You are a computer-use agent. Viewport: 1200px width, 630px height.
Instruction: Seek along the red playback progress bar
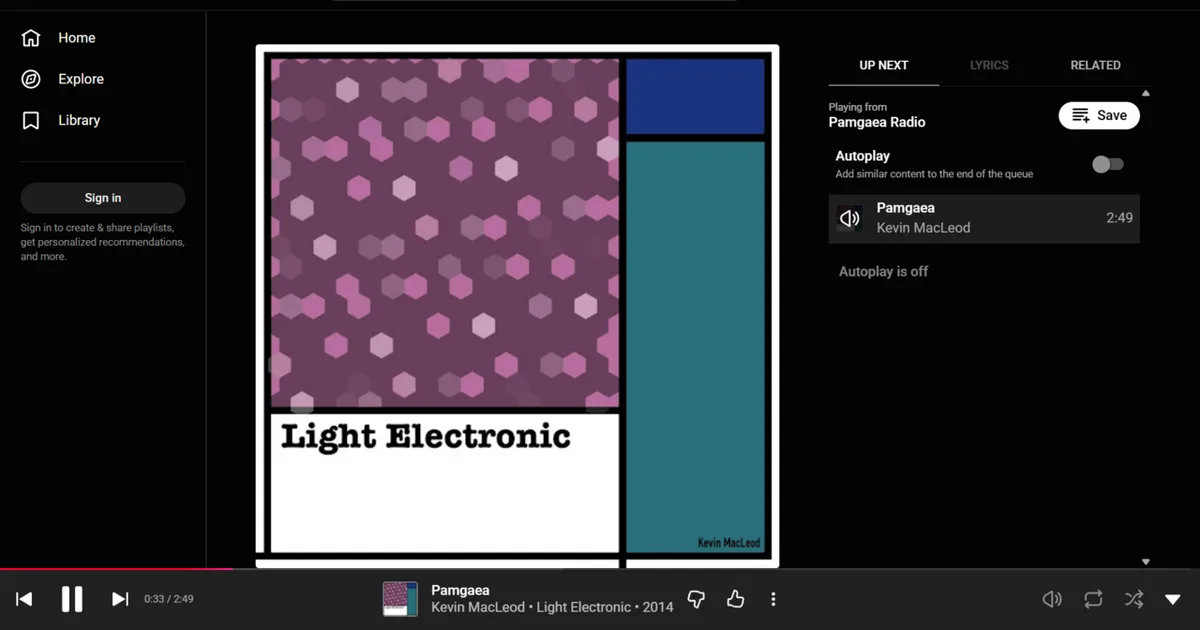click(x=600, y=569)
